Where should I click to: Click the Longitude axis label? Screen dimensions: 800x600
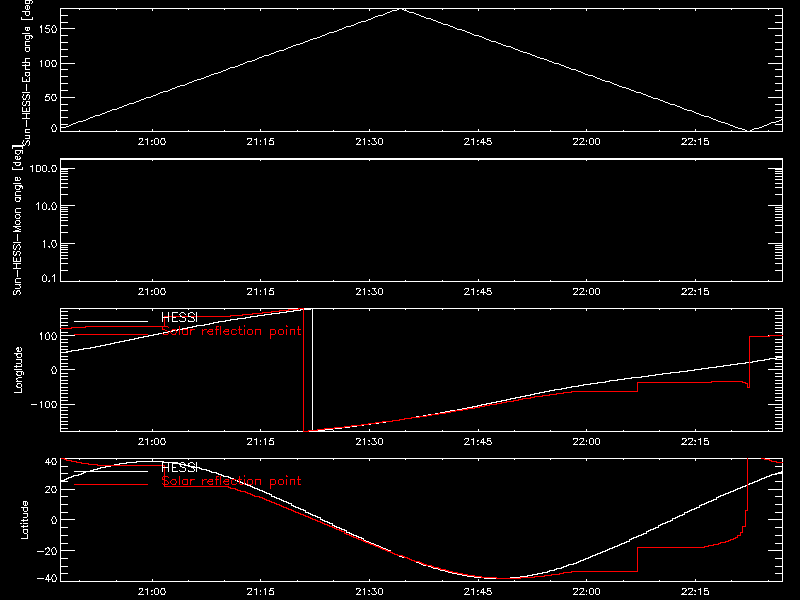pyautogui.click(x=18, y=370)
